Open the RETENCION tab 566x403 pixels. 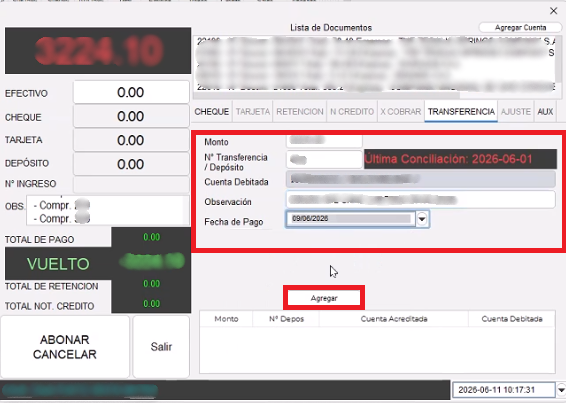(x=300, y=112)
